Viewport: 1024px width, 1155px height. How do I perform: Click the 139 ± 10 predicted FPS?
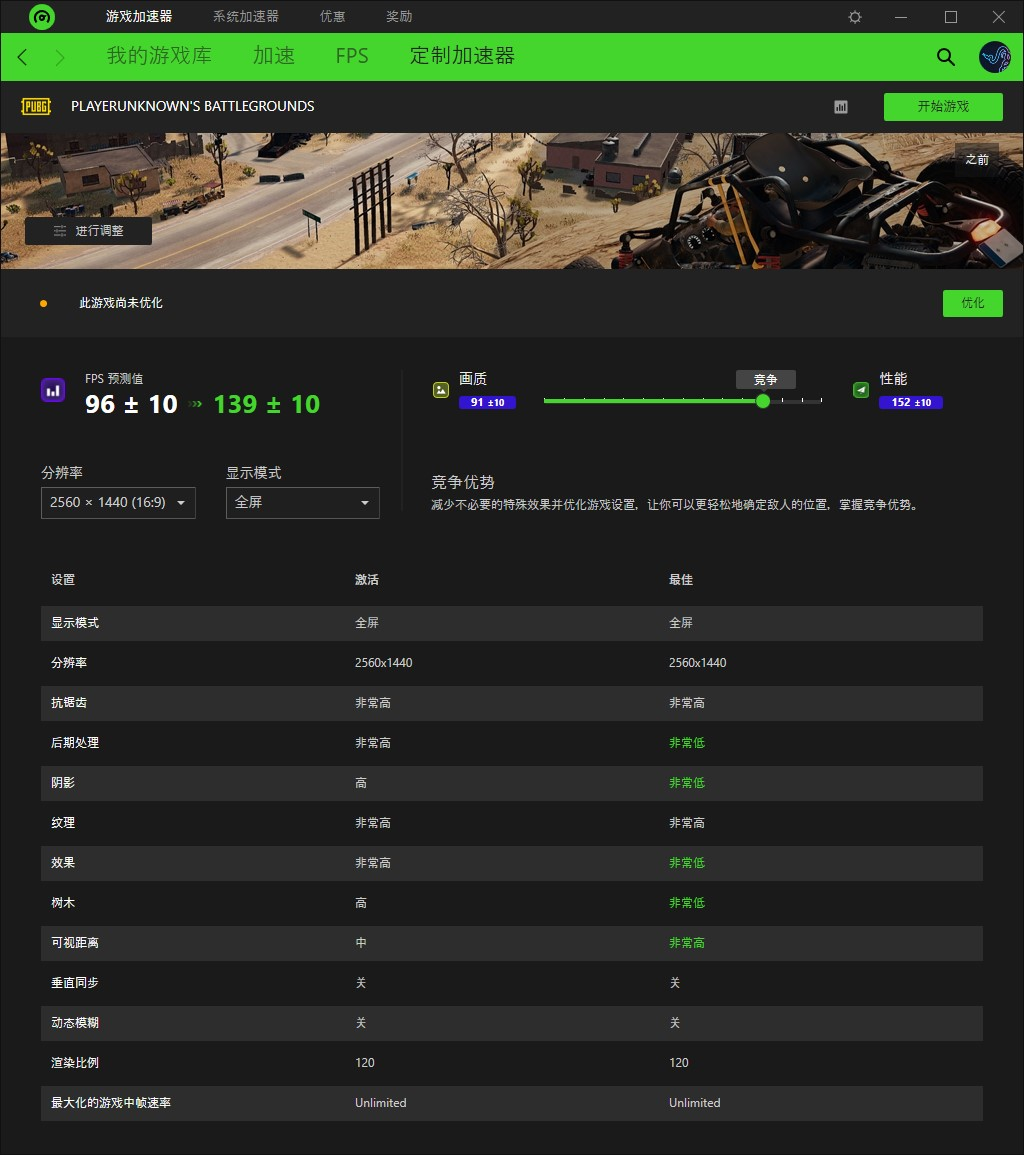[x=267, y=404]
